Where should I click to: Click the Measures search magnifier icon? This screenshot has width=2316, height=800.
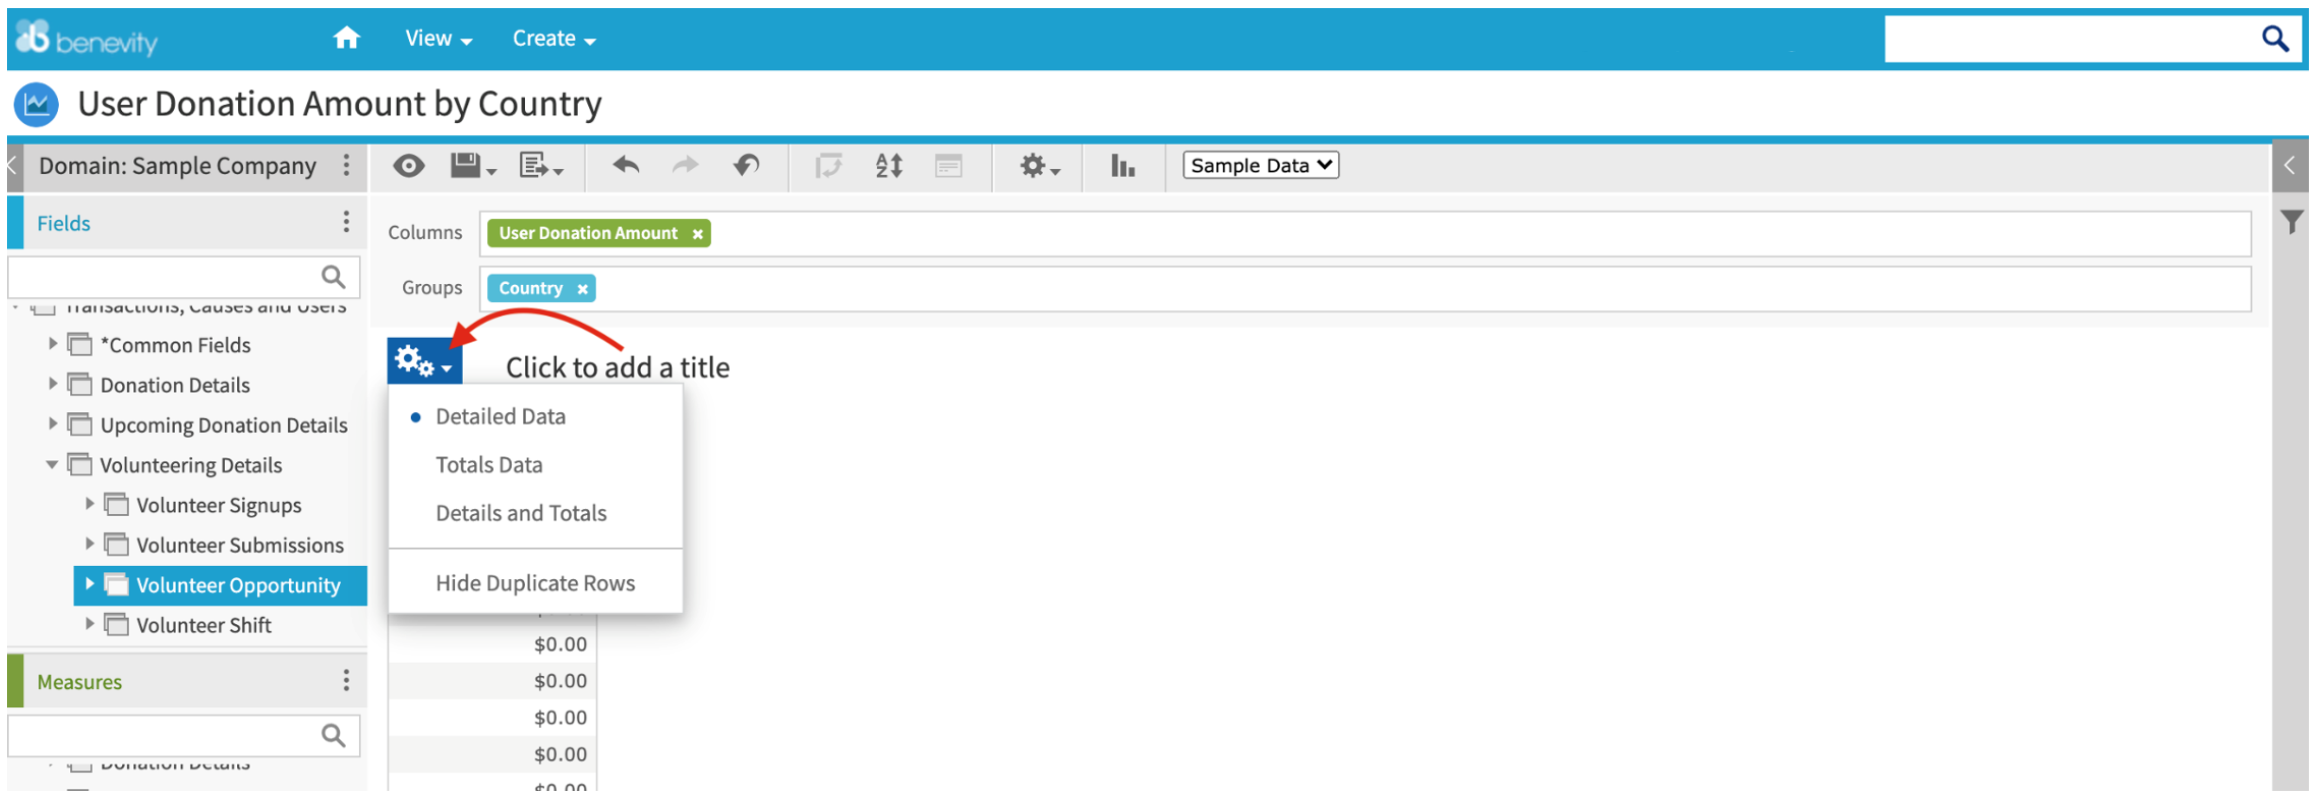[333, 735]
